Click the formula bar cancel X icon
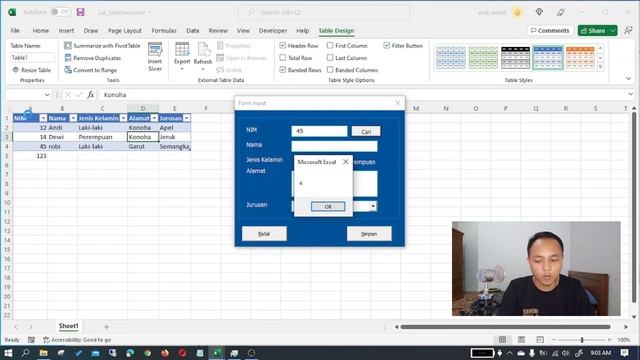The height and width of the screenshot is (360, 640). click(x=68, y=95)
